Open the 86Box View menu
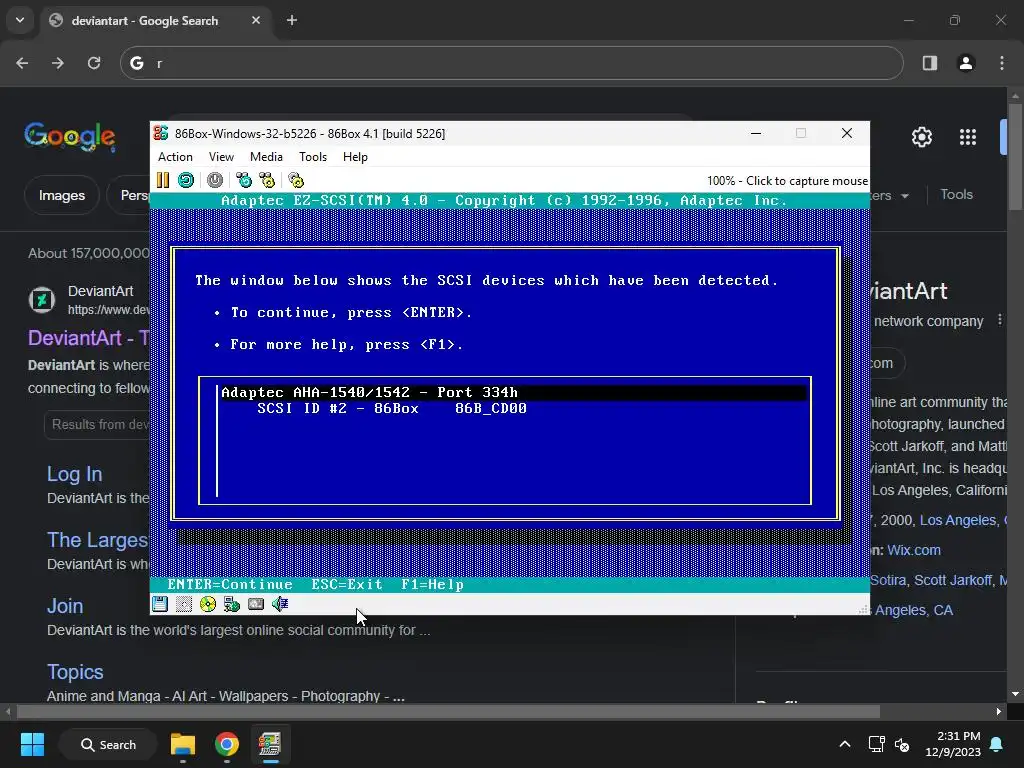 click(221, 157)
